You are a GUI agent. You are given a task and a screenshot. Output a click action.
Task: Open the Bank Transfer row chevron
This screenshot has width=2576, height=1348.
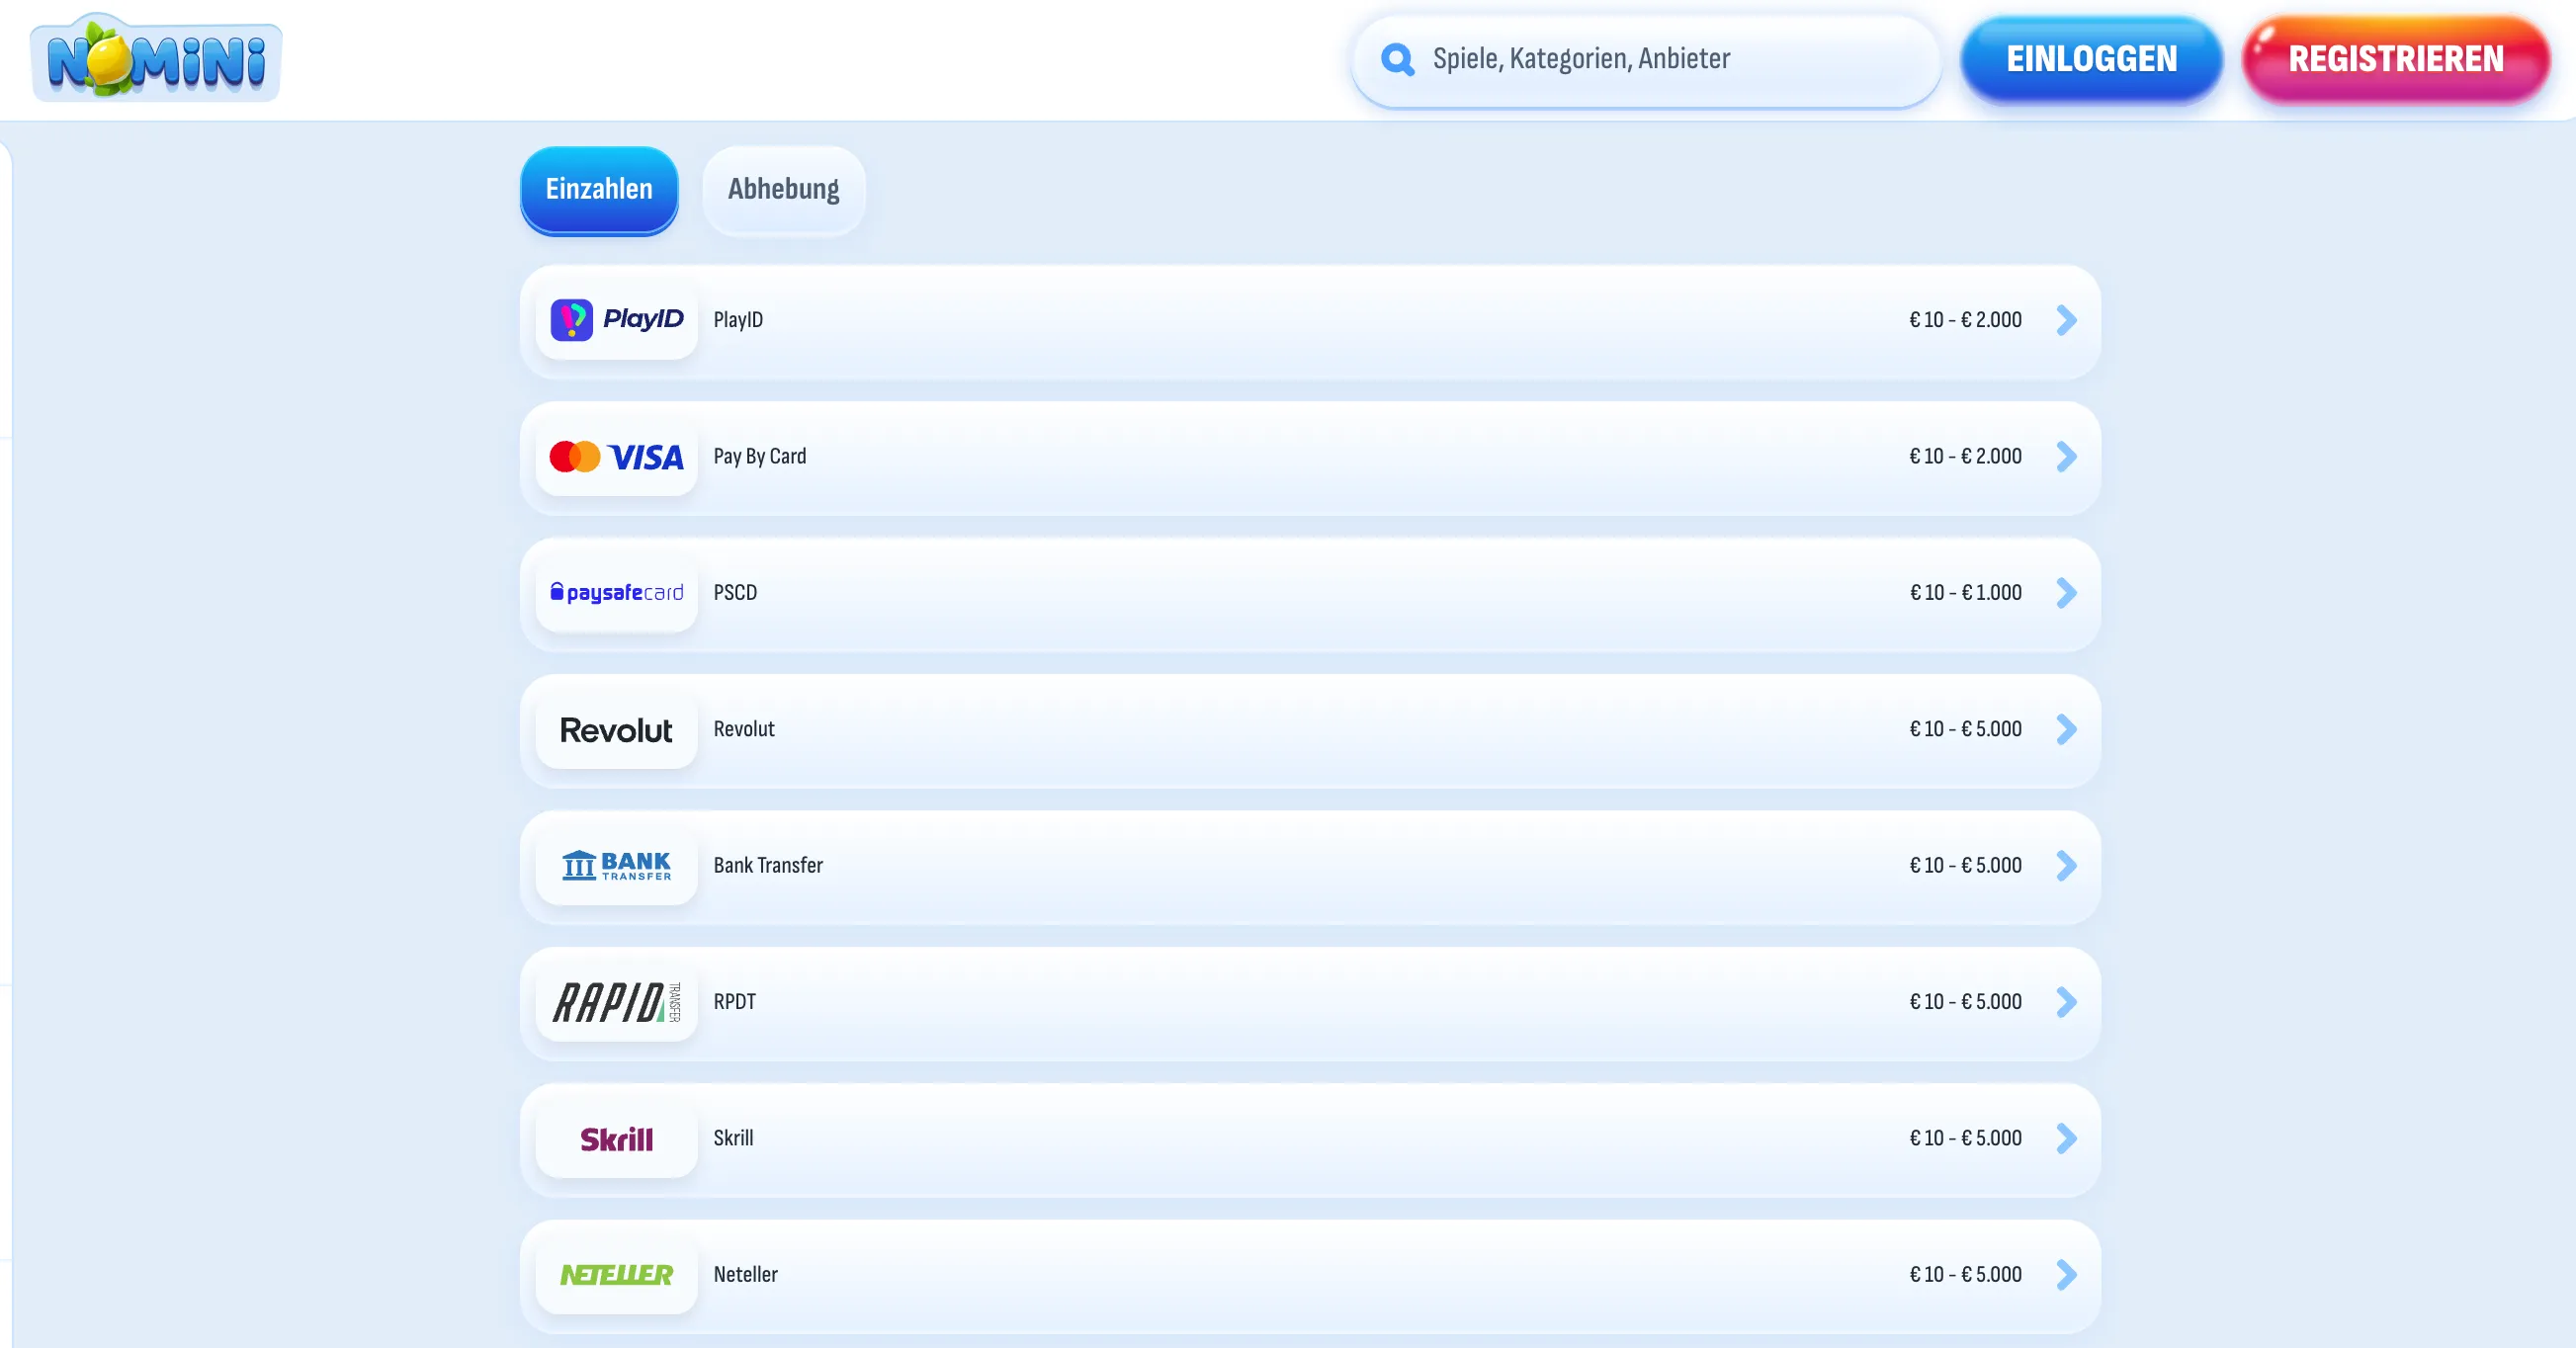[2066, 866]
